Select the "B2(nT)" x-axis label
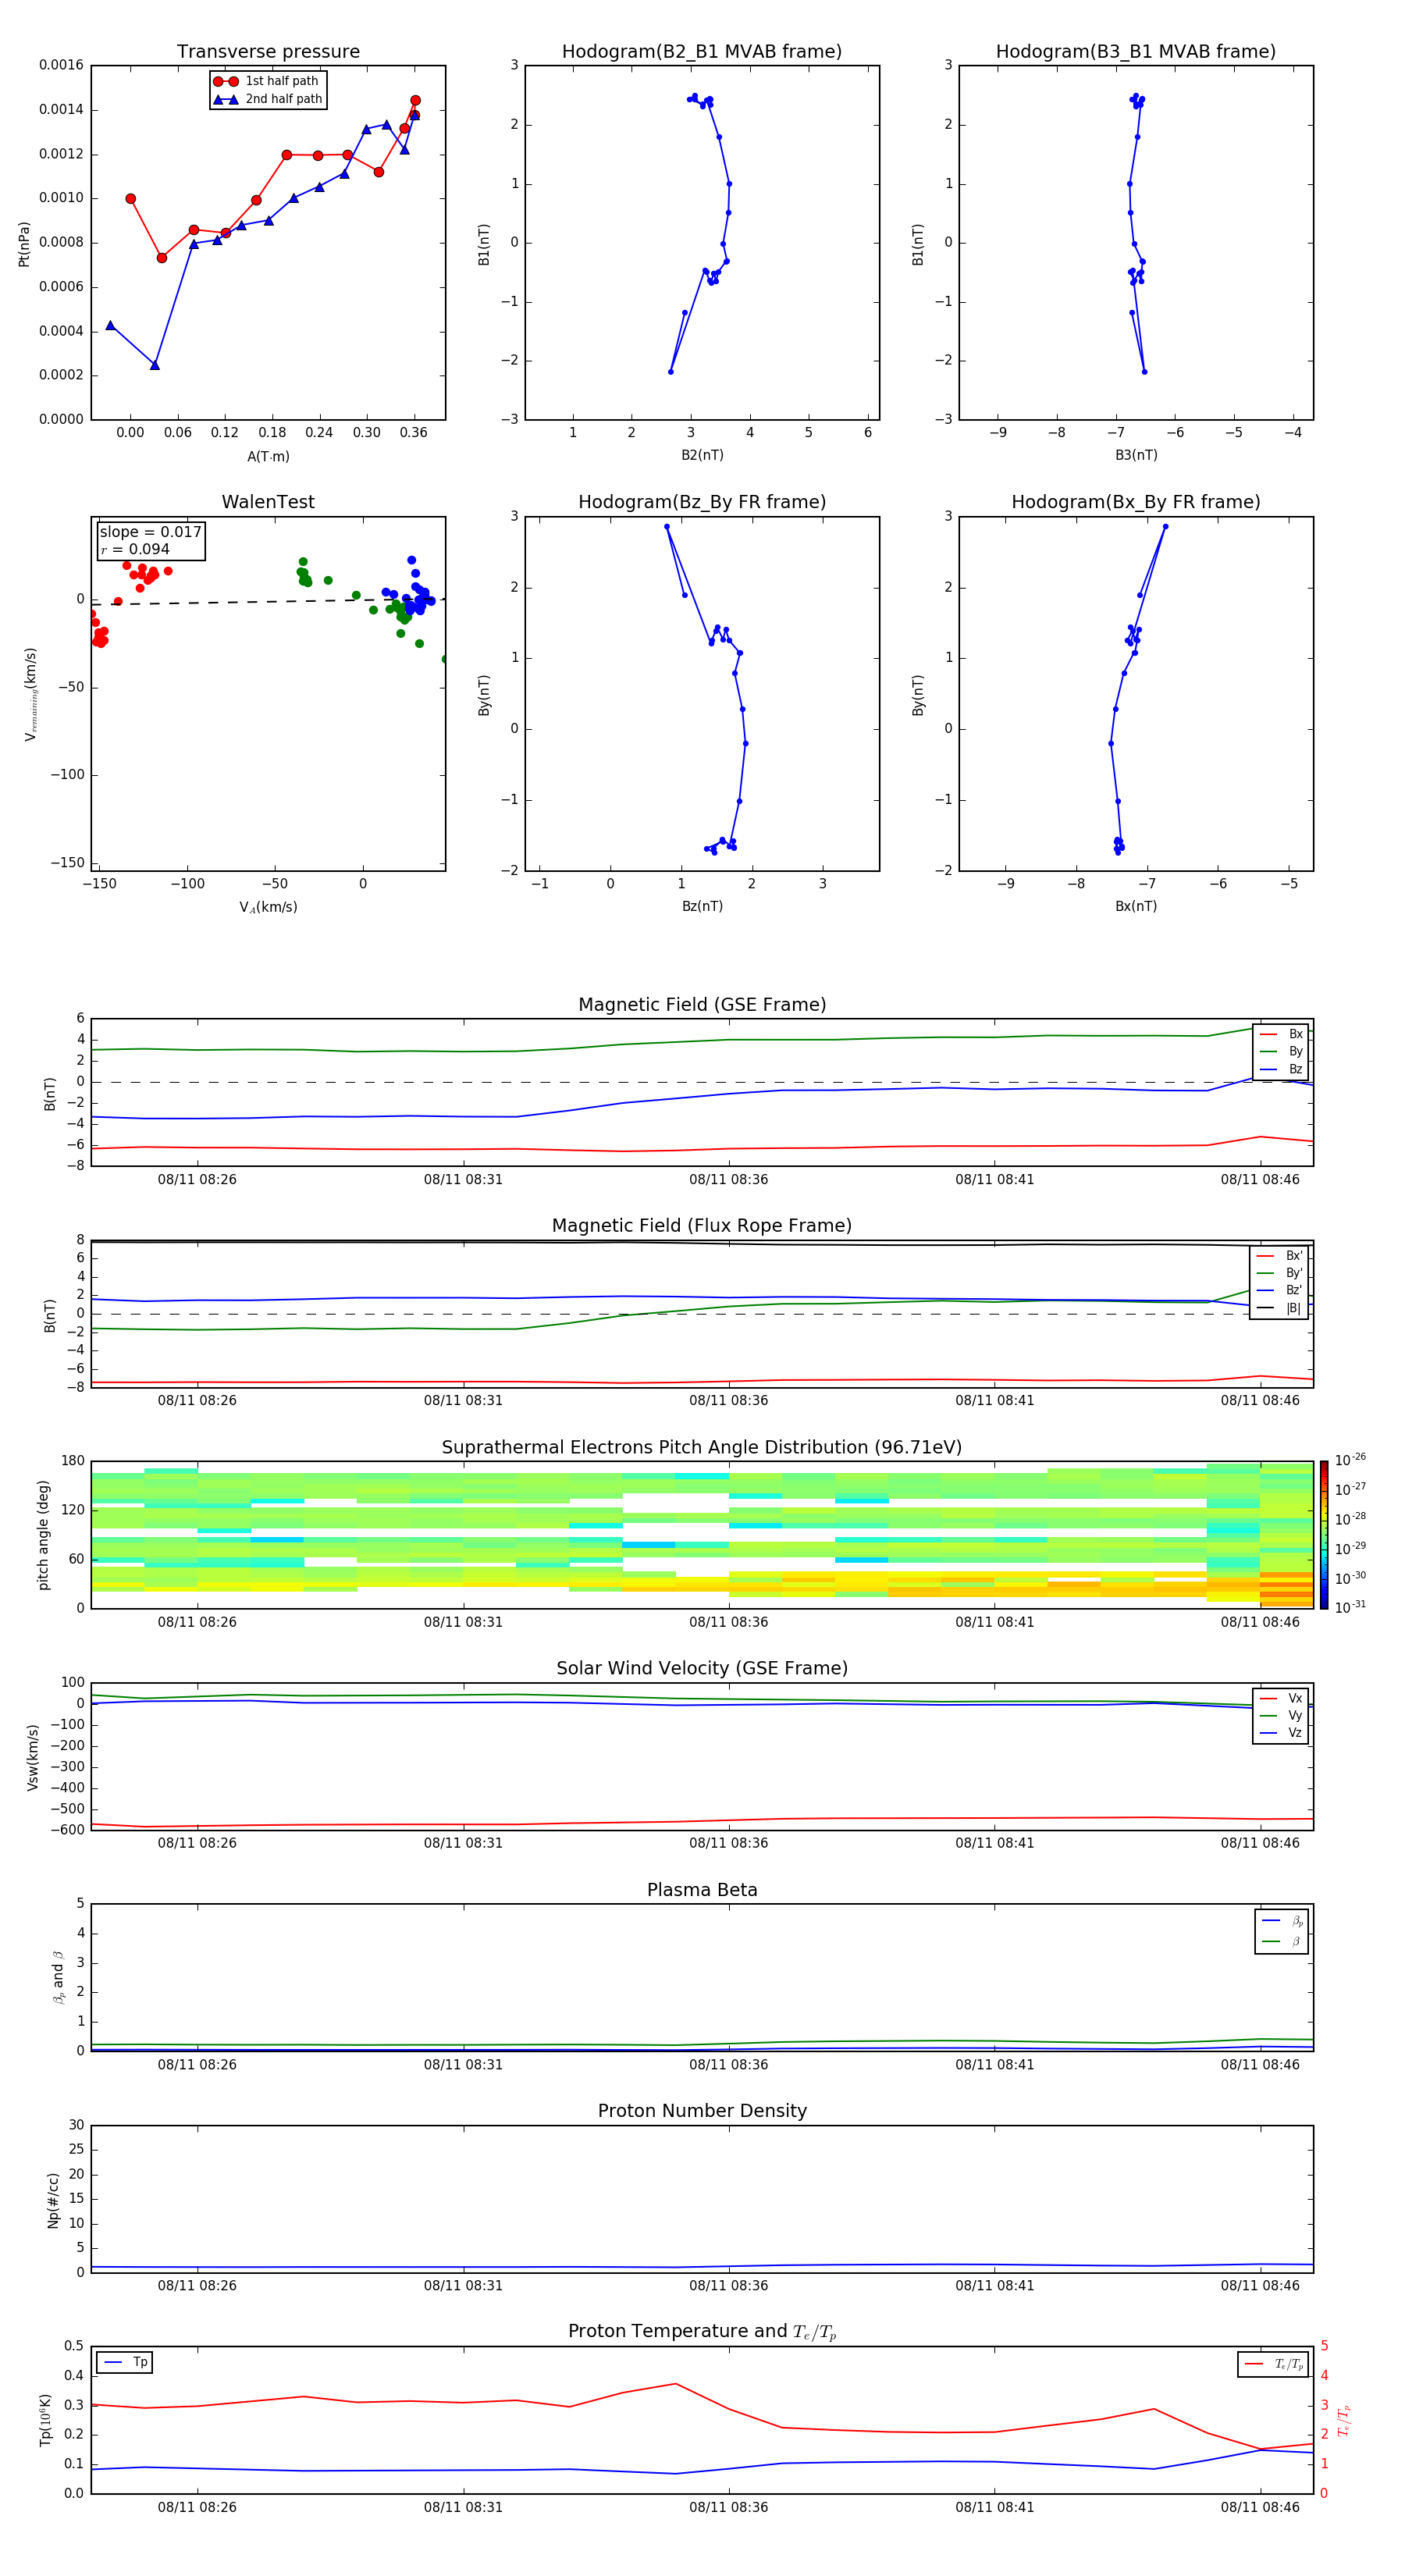 (x=702, y=455)
